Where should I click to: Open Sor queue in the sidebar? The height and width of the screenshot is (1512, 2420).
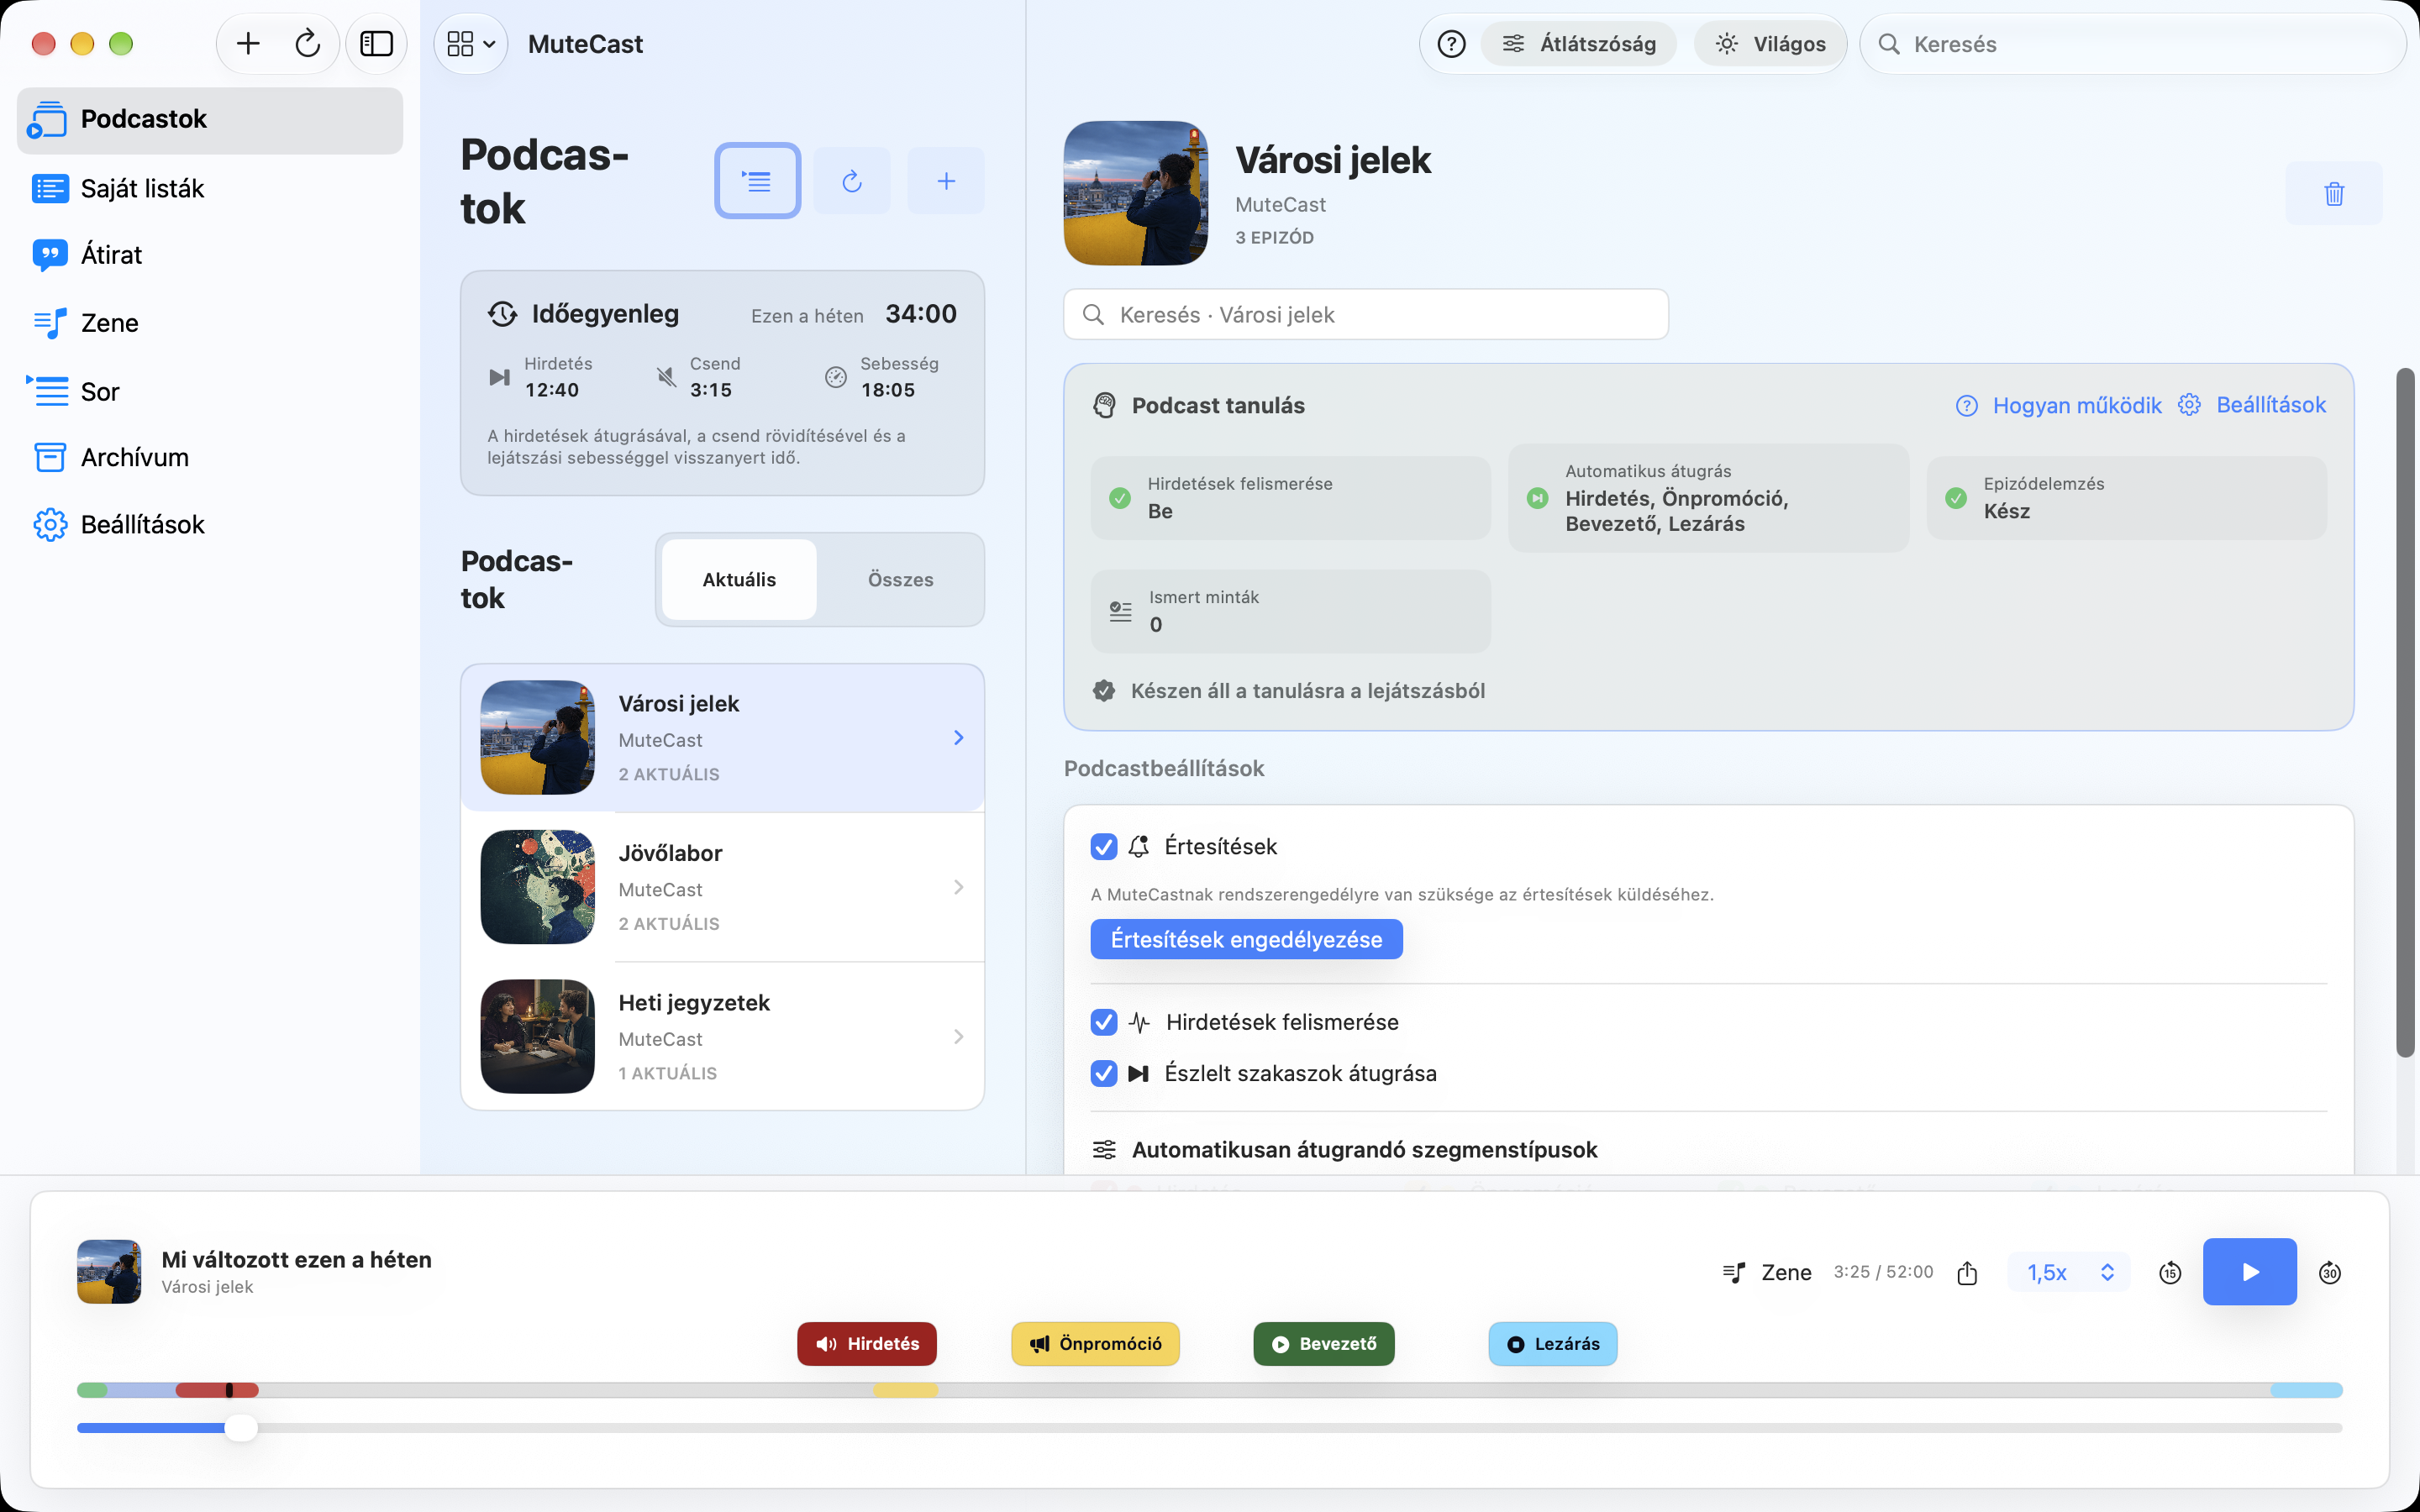(x=210, y=391)
